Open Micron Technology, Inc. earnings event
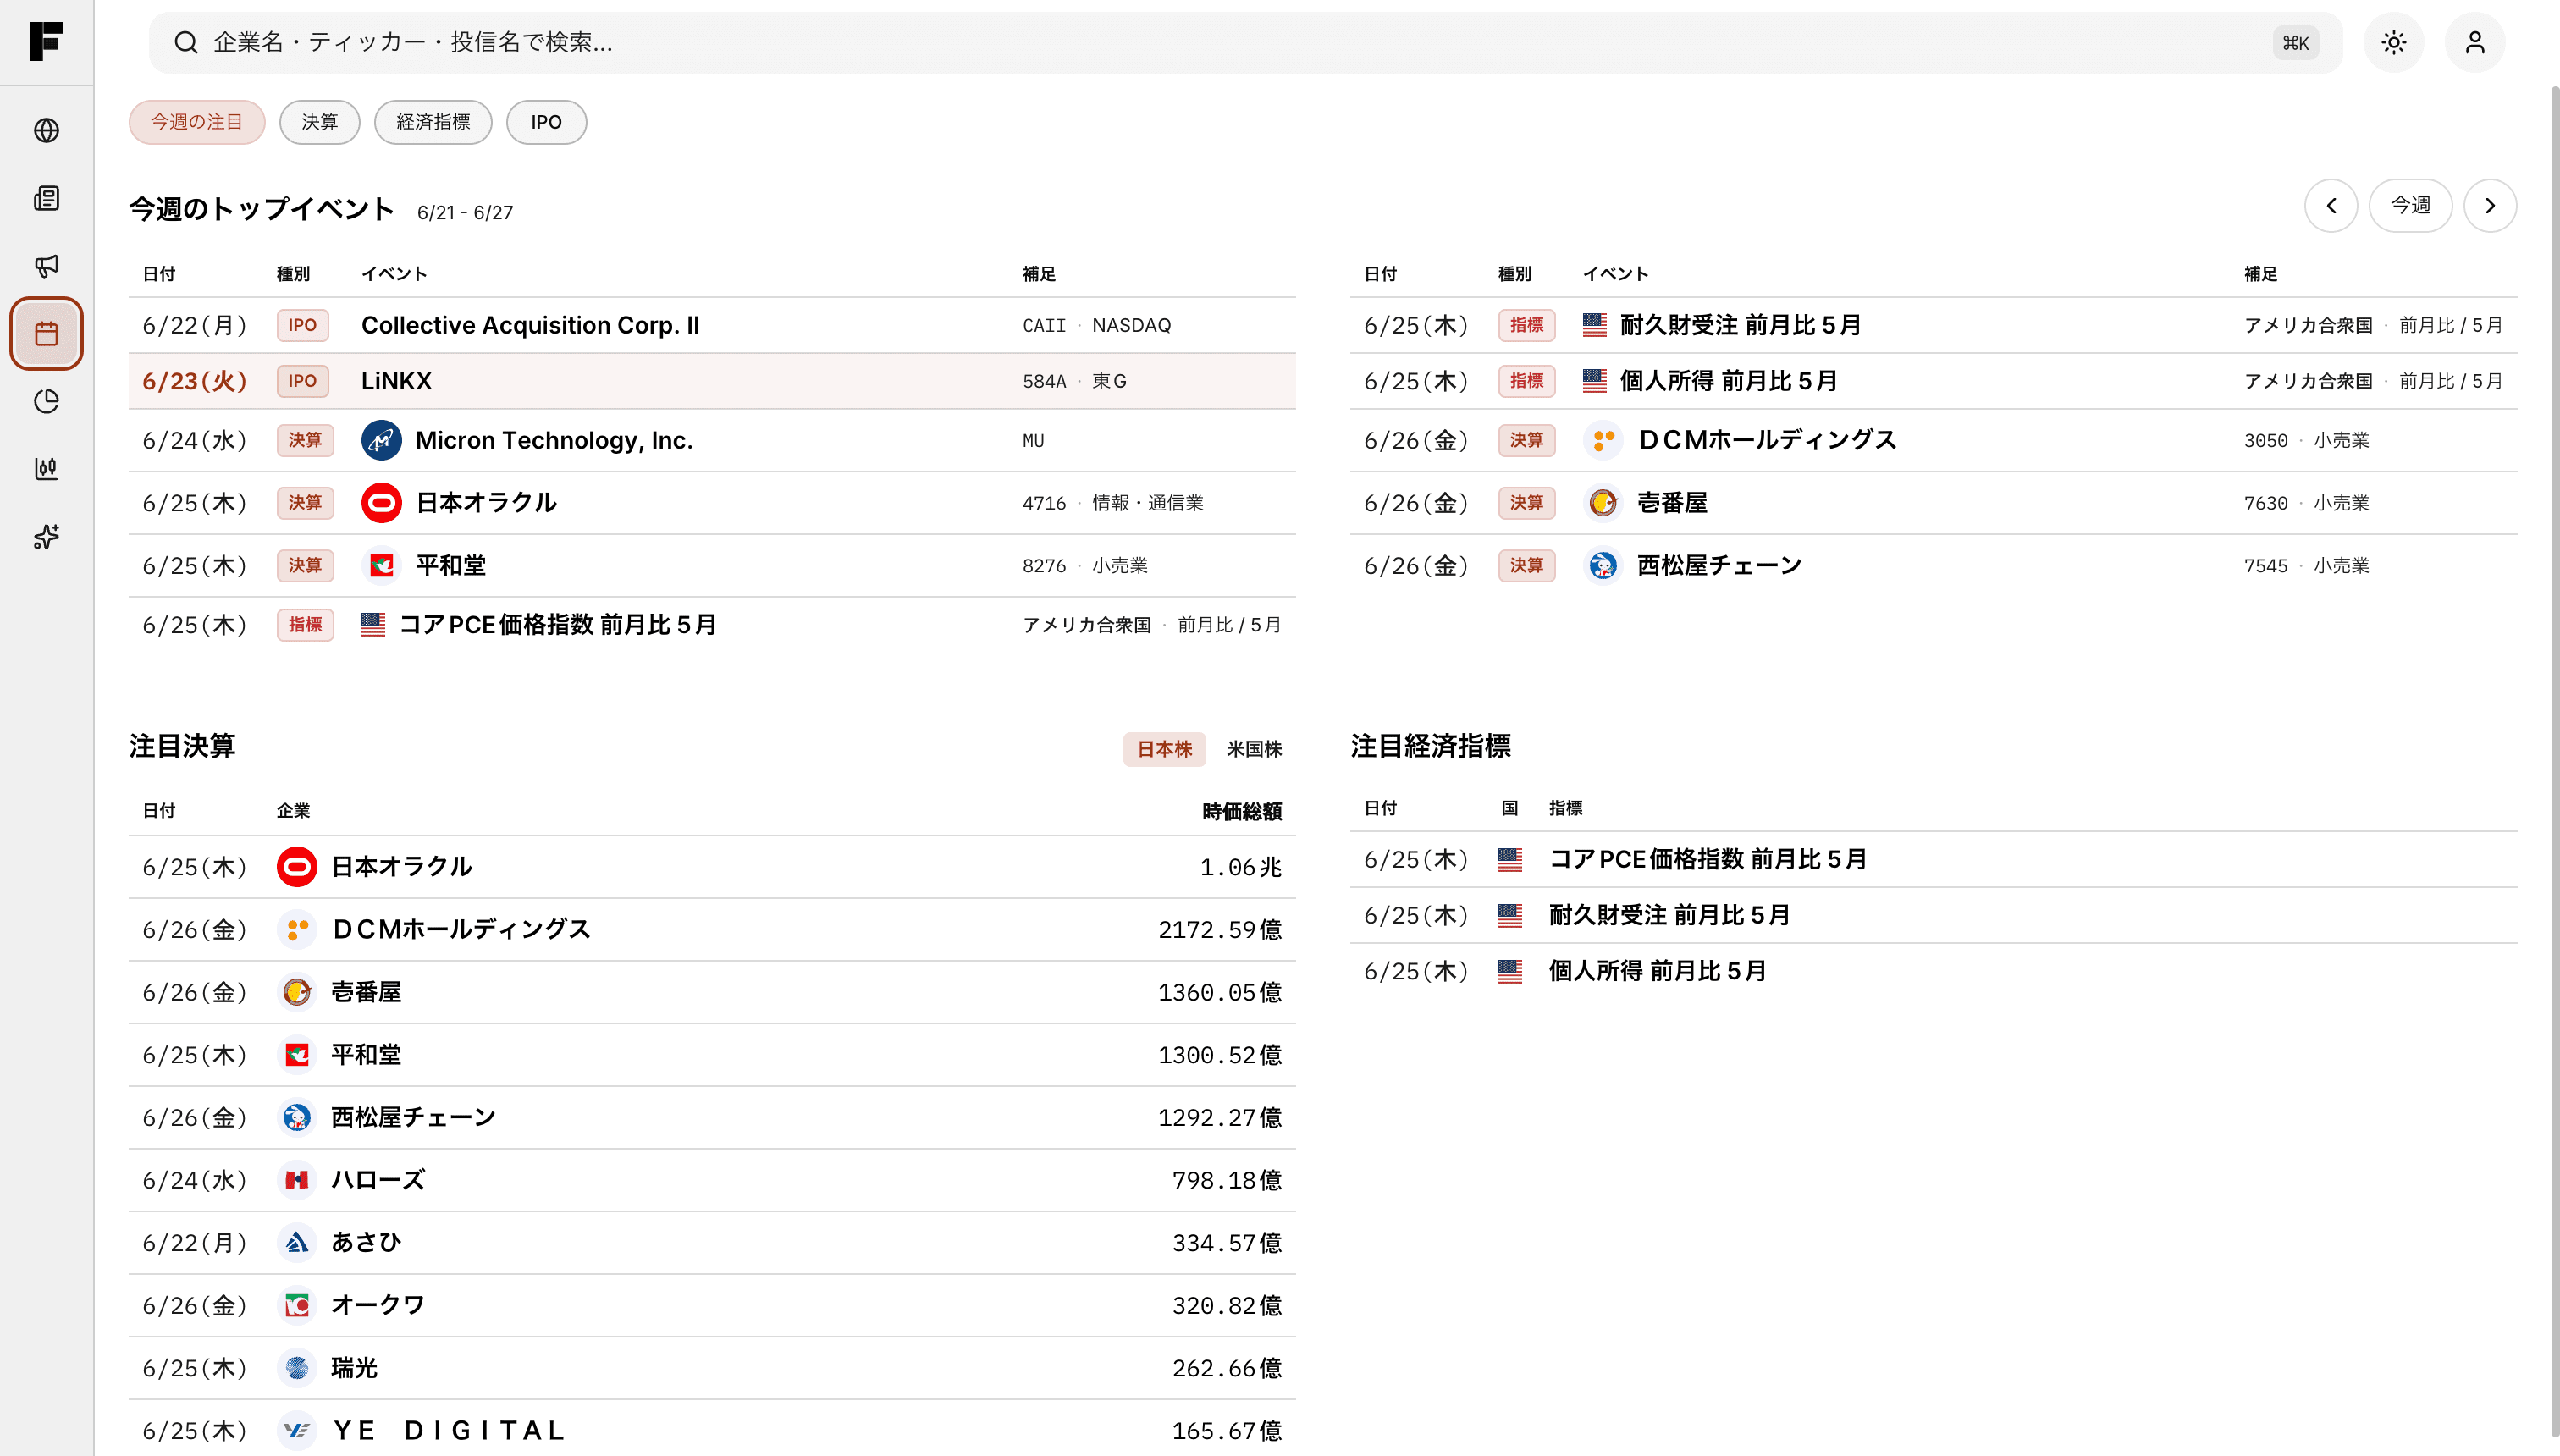Image resolution: width=2560 pixels, height=1456 pixels. 712,441
